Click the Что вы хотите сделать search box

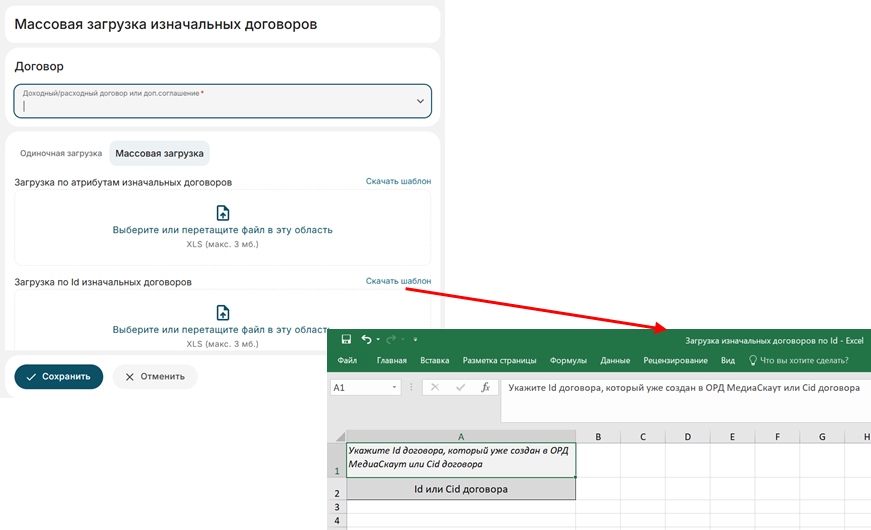tap(804, 360)
